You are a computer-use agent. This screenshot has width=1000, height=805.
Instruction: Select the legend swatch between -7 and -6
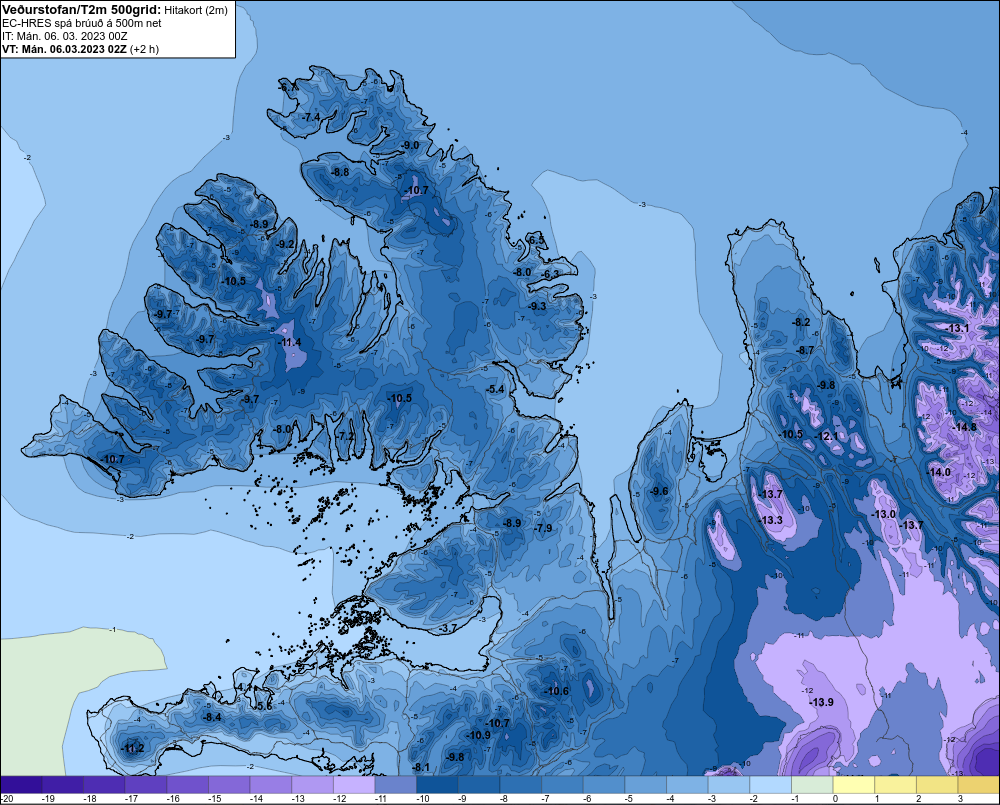[562, 785]
